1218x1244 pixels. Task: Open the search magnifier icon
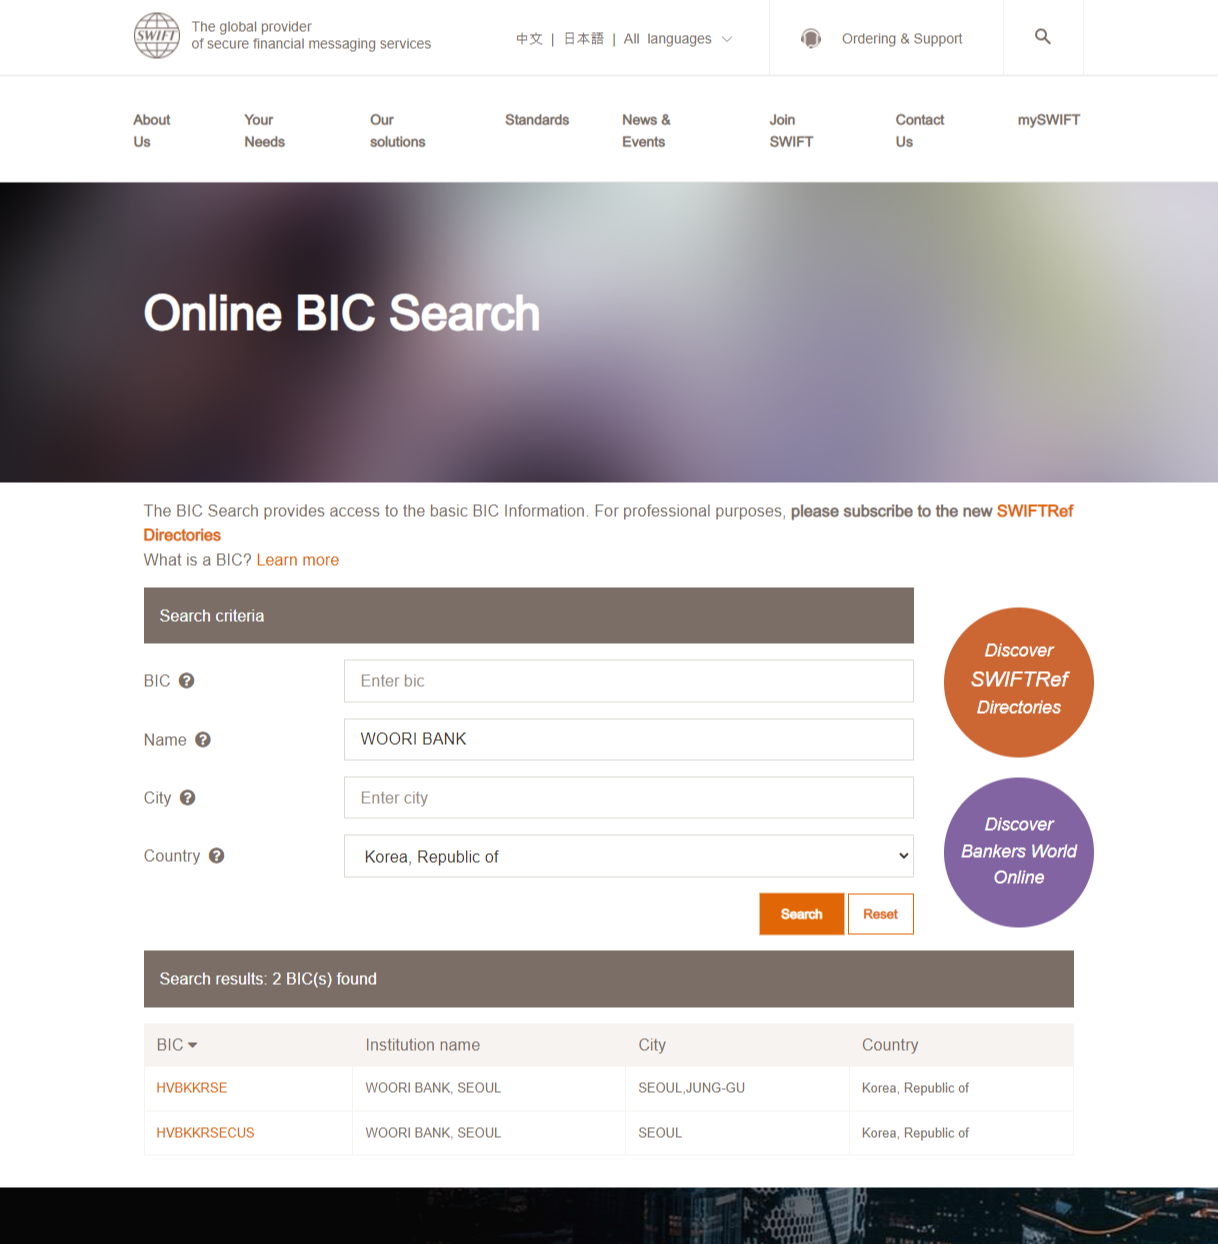coord(1043,37)
